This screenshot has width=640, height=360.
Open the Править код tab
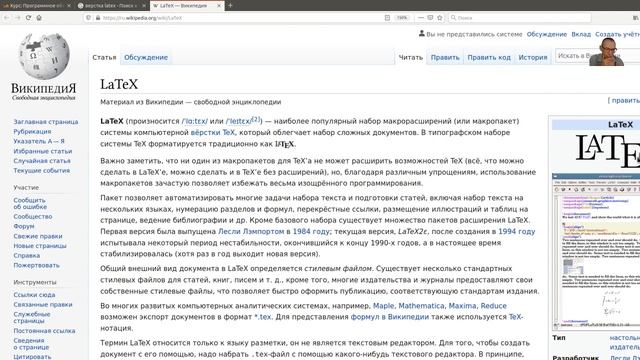click(x=489, y=57)
